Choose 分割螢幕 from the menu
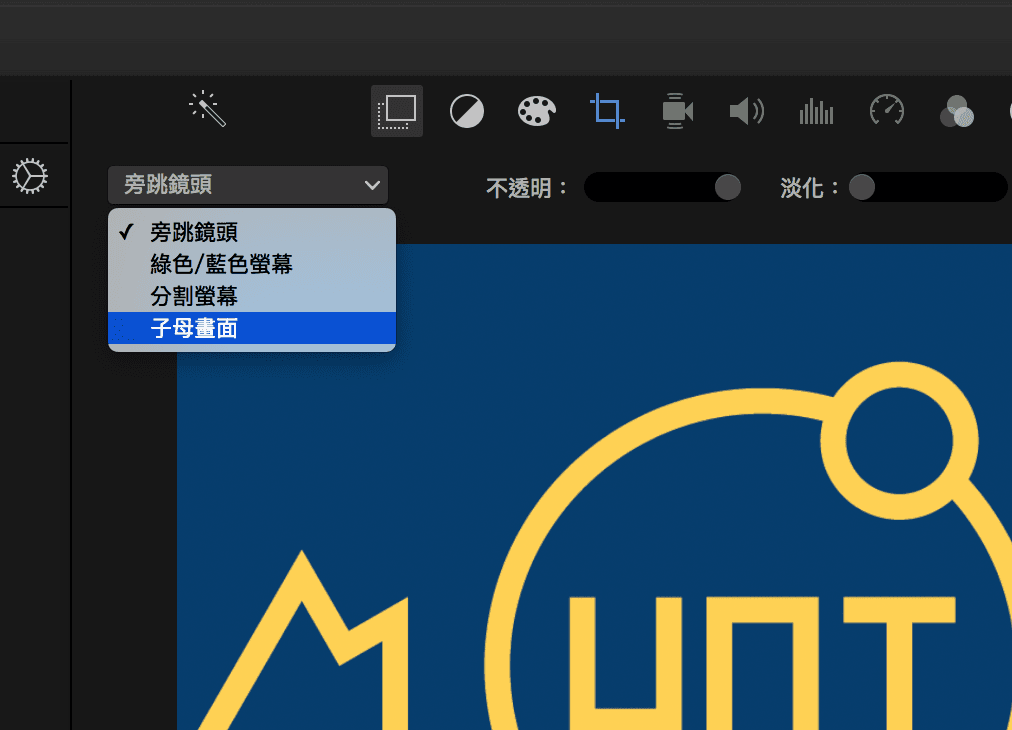 [252, 296]
